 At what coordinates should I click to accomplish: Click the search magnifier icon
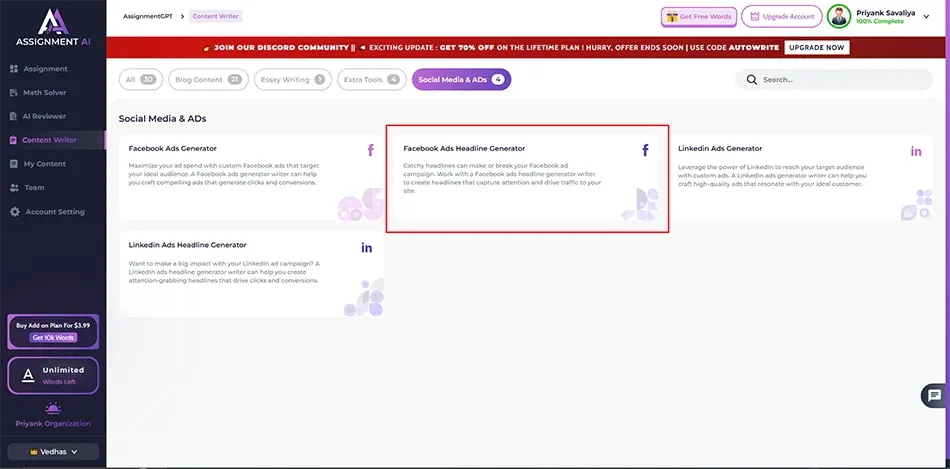coord(753,80)
